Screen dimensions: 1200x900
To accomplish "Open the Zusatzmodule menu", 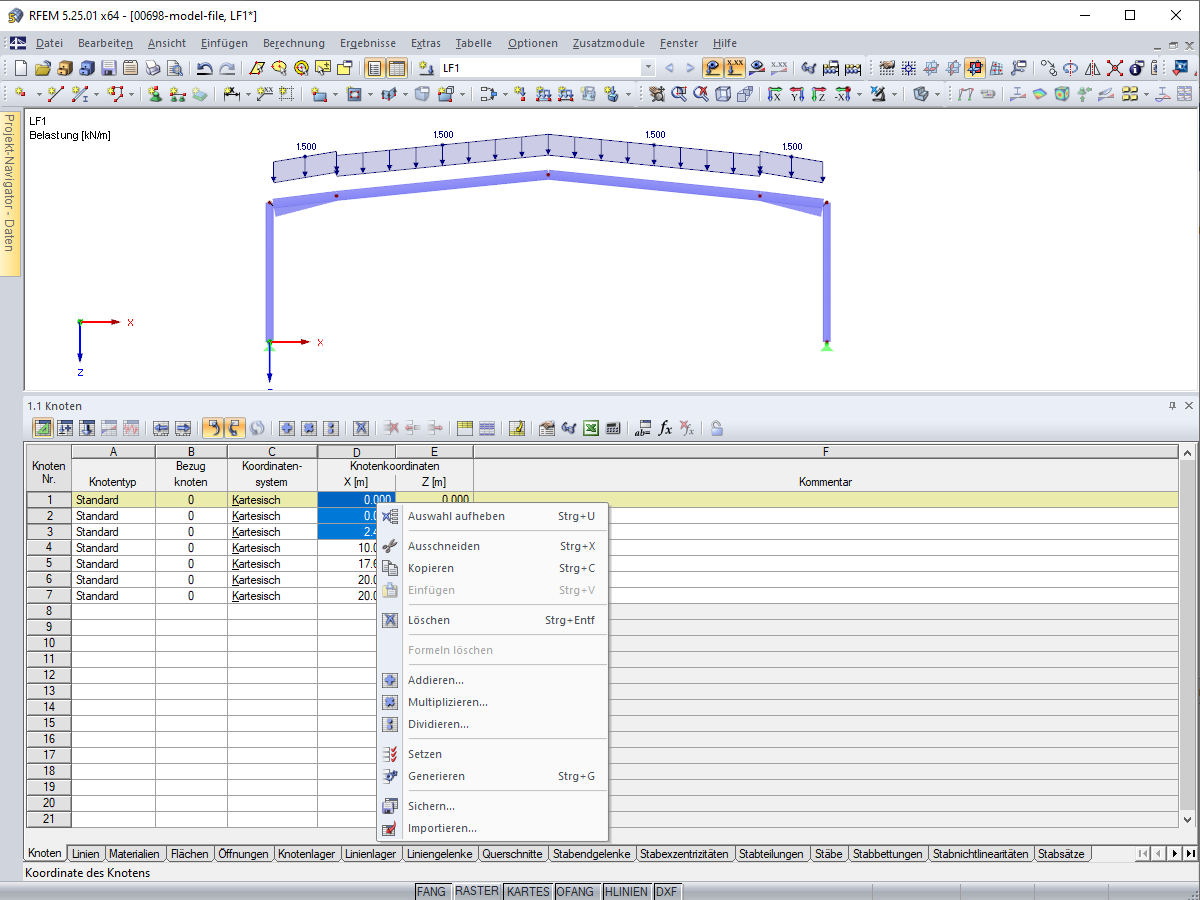I will point(609,43).
